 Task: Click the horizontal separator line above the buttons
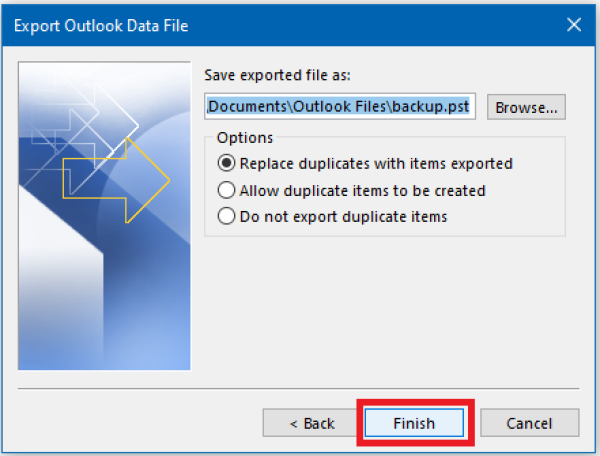tap(300, 385)
